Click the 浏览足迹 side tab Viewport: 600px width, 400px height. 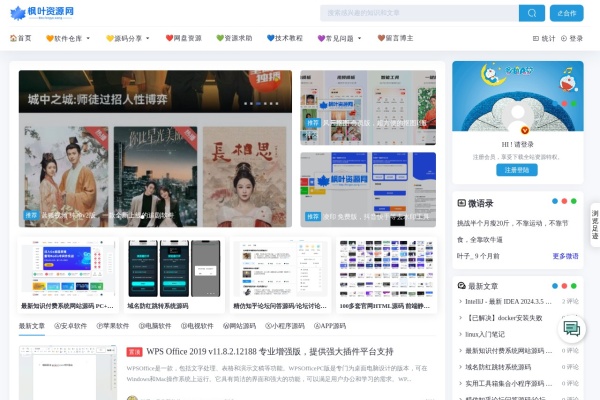594,224
